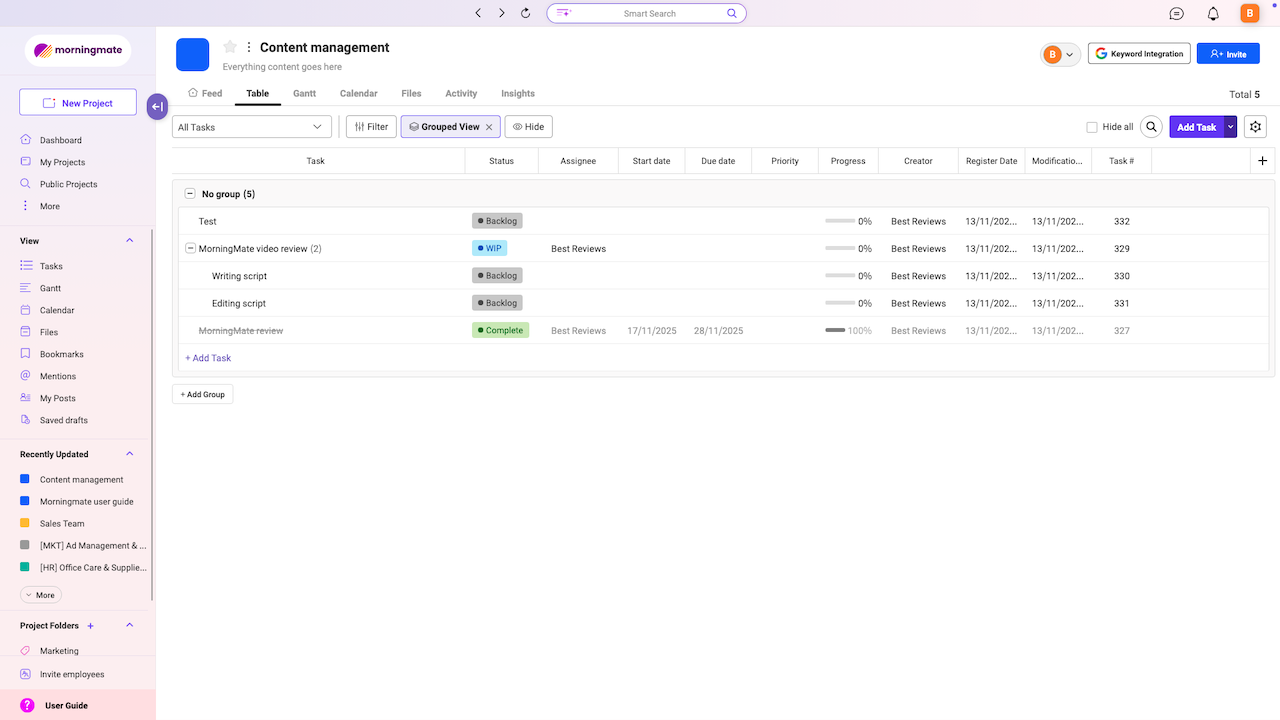The height and width of the screenshot is (720, 1280).
Task: Open the chat messages icon
Action: point(1177,13)
